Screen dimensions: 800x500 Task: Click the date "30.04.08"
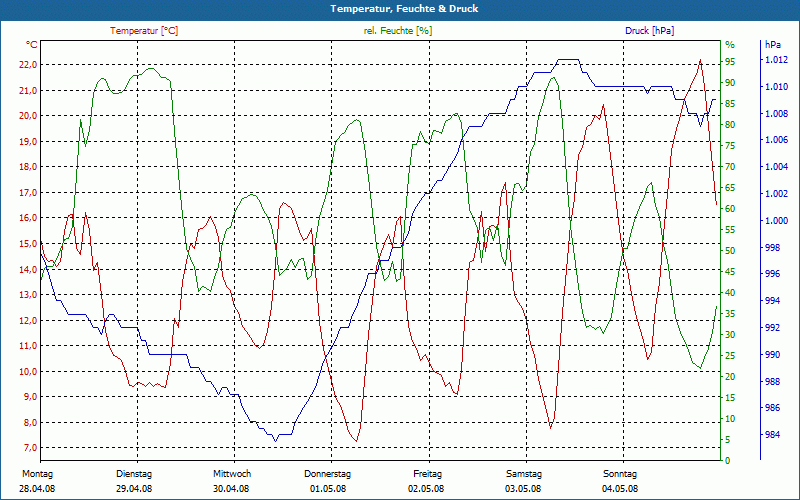point(231,489)
